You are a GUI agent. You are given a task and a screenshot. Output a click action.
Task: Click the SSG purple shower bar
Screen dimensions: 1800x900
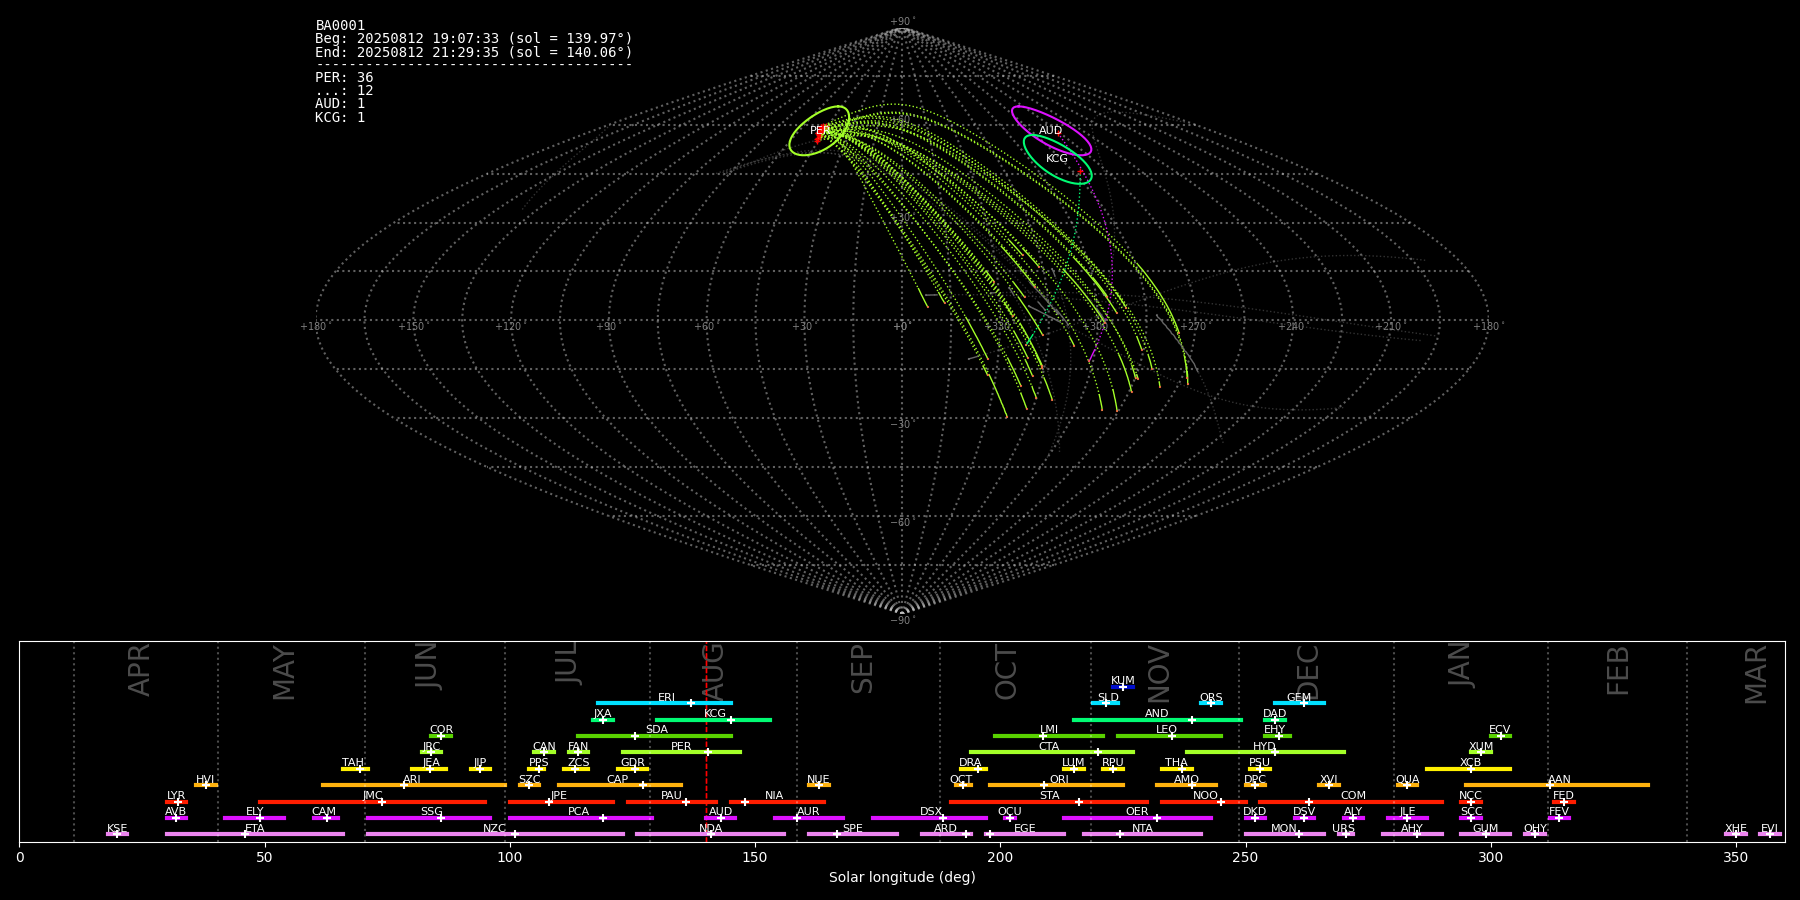(428, 818)
